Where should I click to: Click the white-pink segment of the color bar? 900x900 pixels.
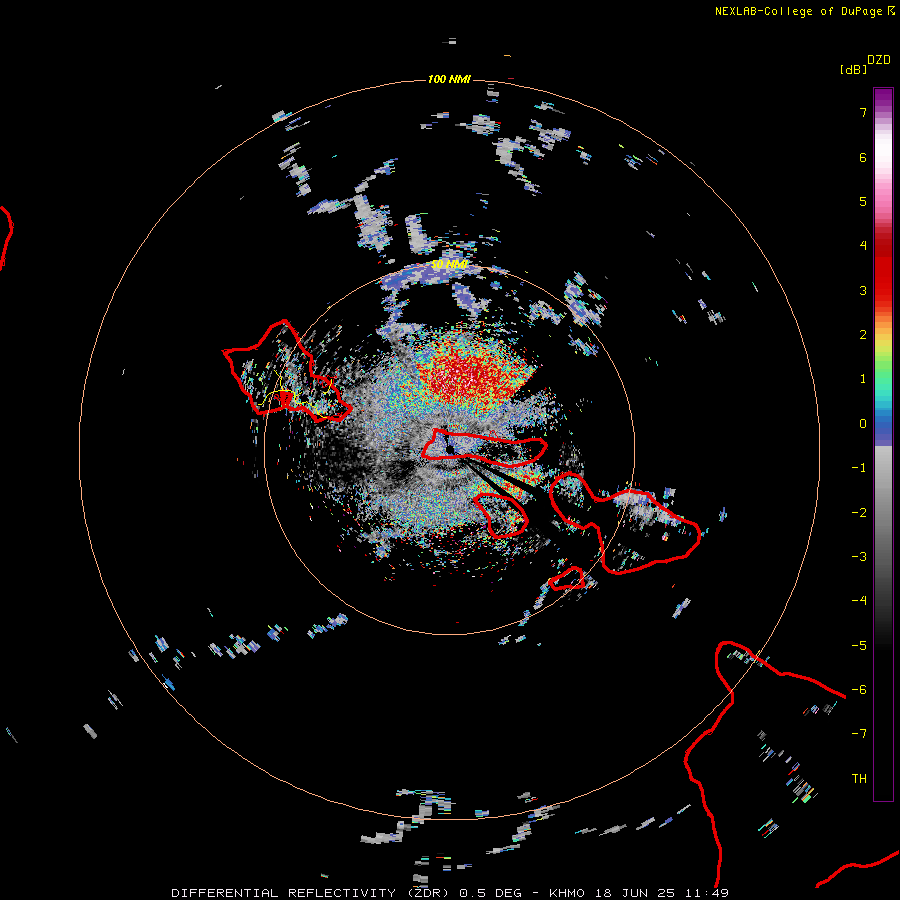click(x=883, y=166)
